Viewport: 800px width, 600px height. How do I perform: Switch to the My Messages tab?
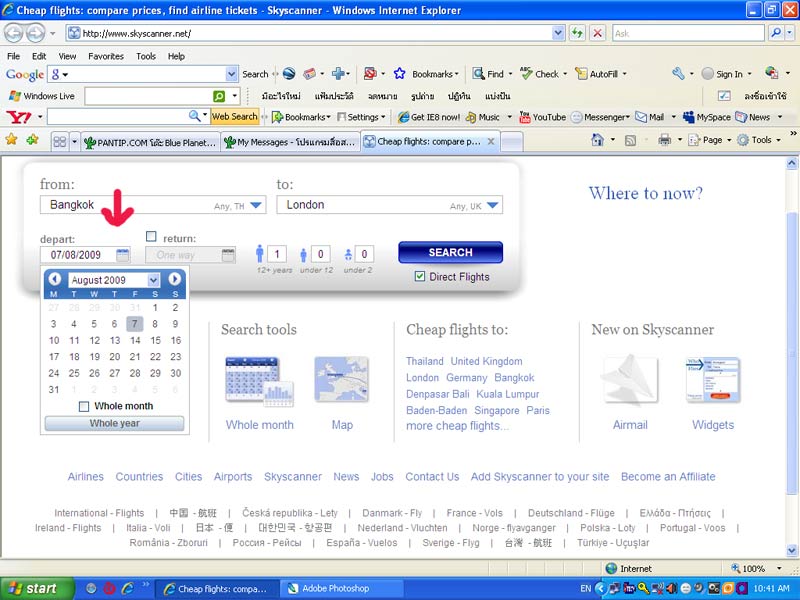pyautogui.click(x=290, y=142)
